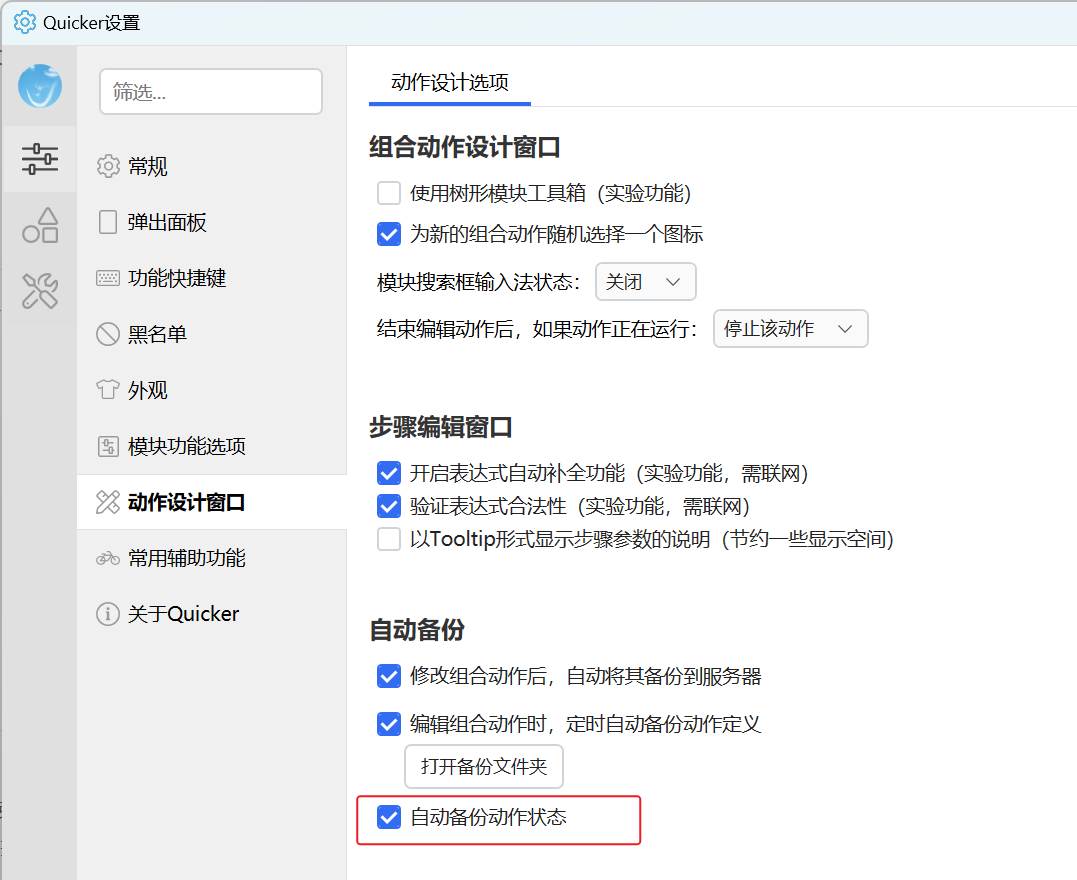Viewport: 1077px width, 880px height.
Task: Open the 黑名单 settings page
Action: coord(212,334)
